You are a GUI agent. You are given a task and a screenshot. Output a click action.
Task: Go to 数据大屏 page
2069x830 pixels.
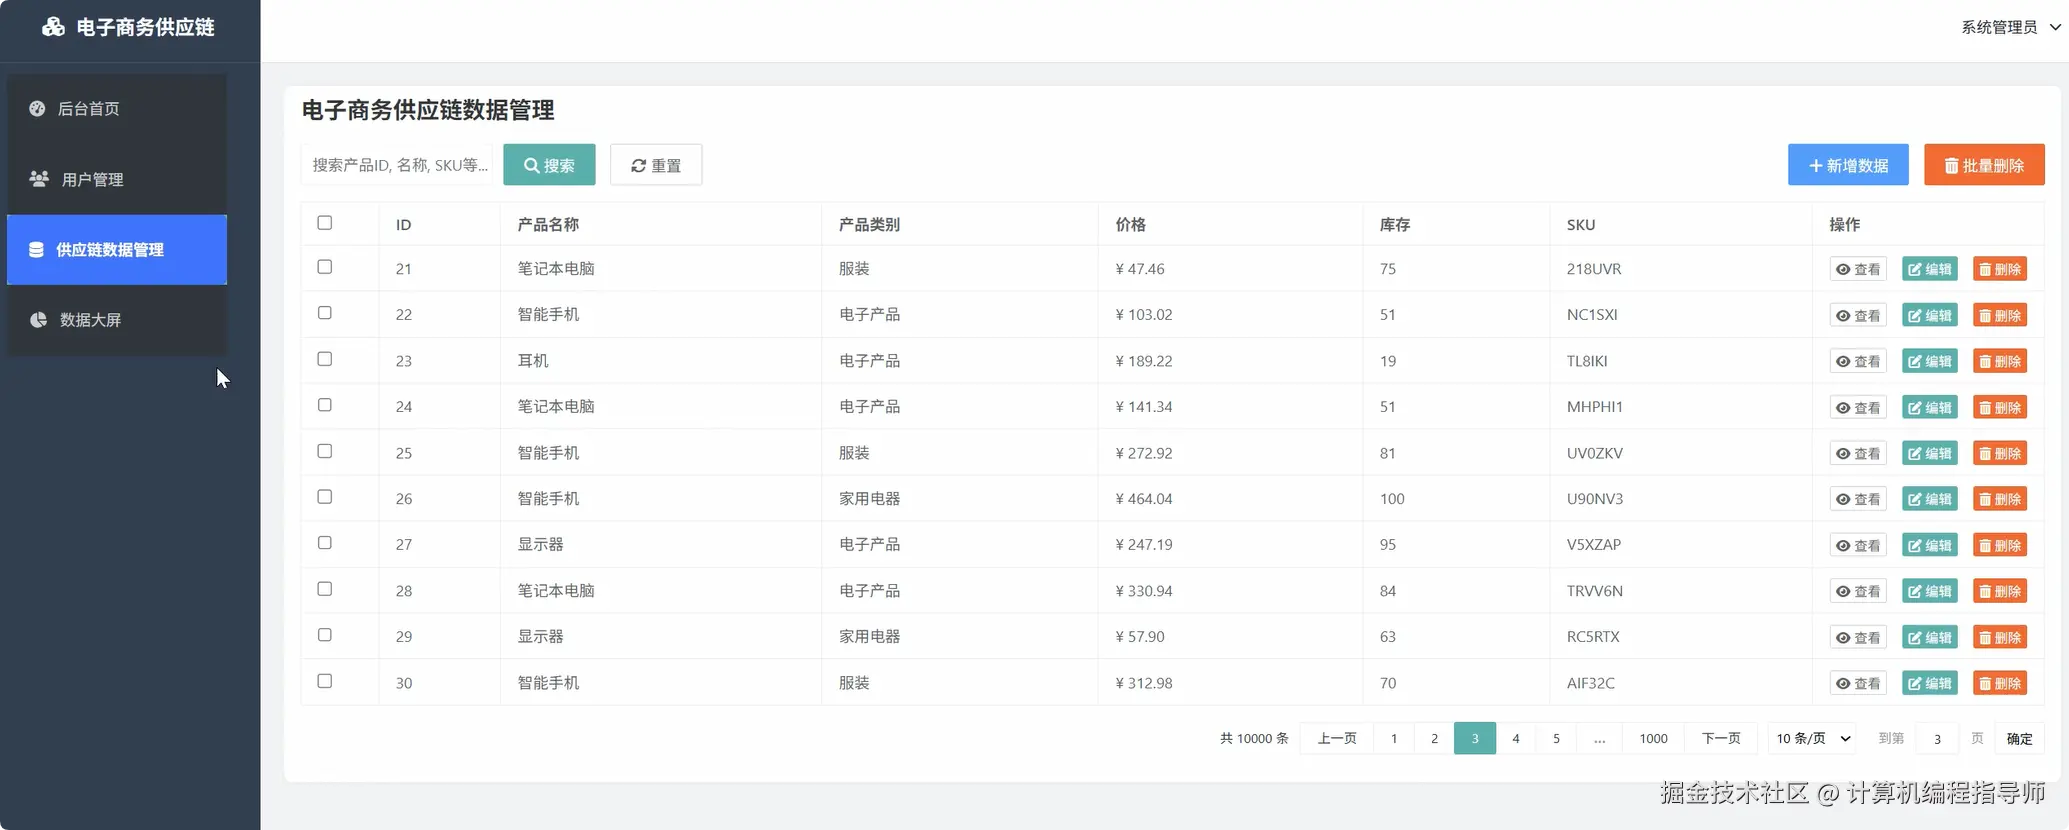(x=117, y=320)
